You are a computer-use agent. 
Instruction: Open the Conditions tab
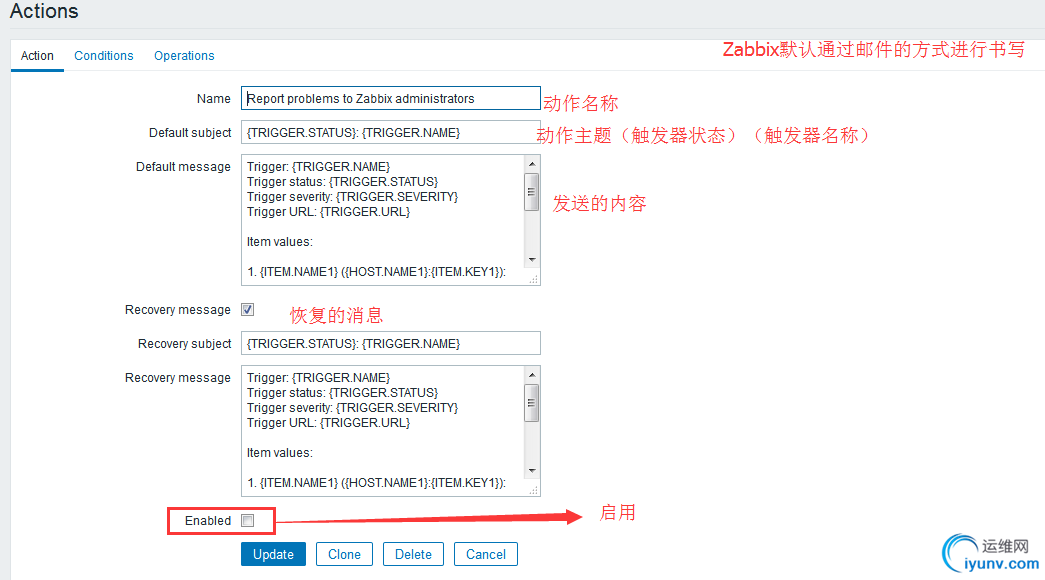tap(103, 56)
